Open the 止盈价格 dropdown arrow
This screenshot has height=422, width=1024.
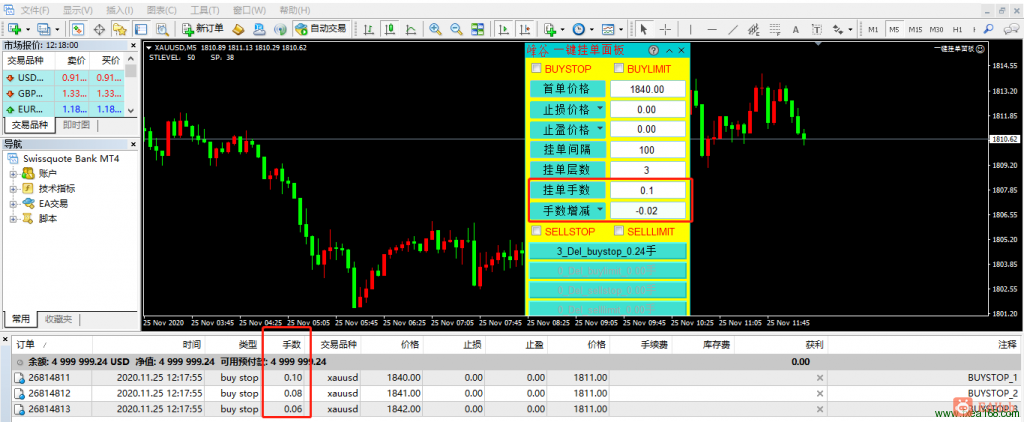598,129
